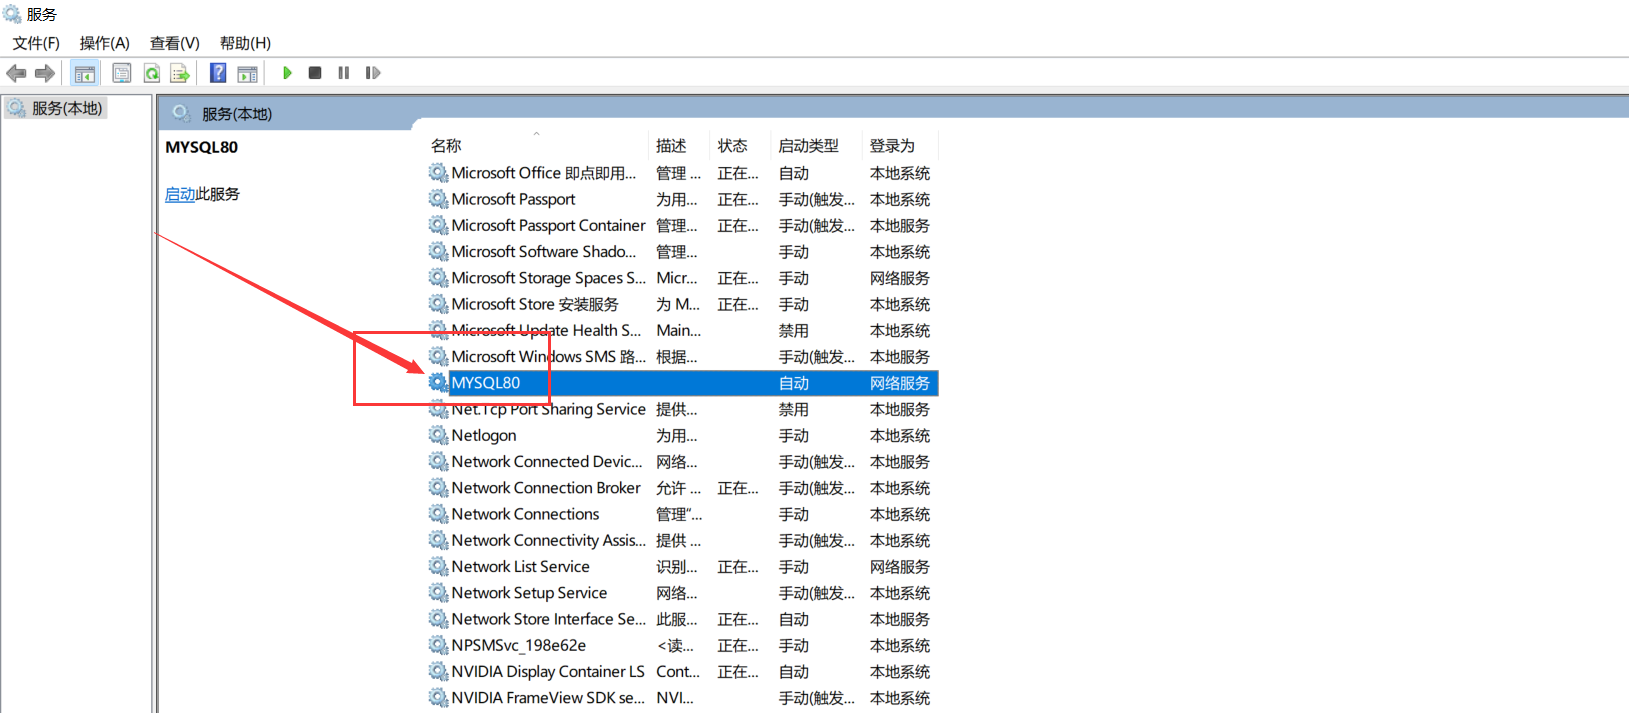Toggle the show/hide console tree icon
The height and width of the screenshot is (713, 1629).
[85, 73]
